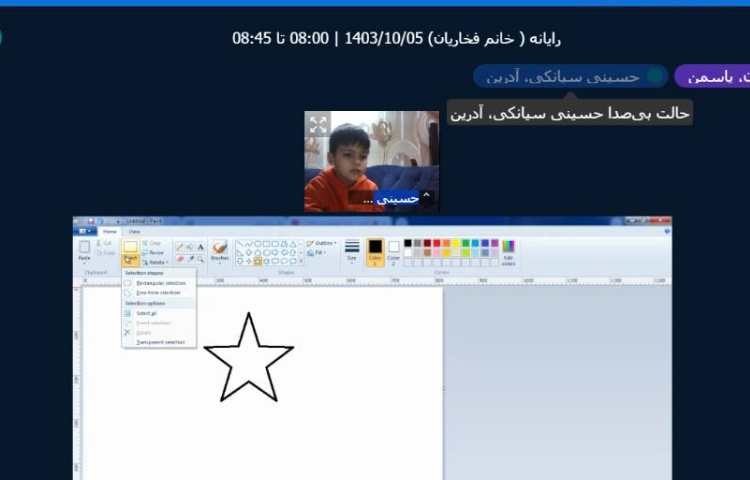Switch to the View ribbon tab
750x480 pixels.
pos(134,231)
